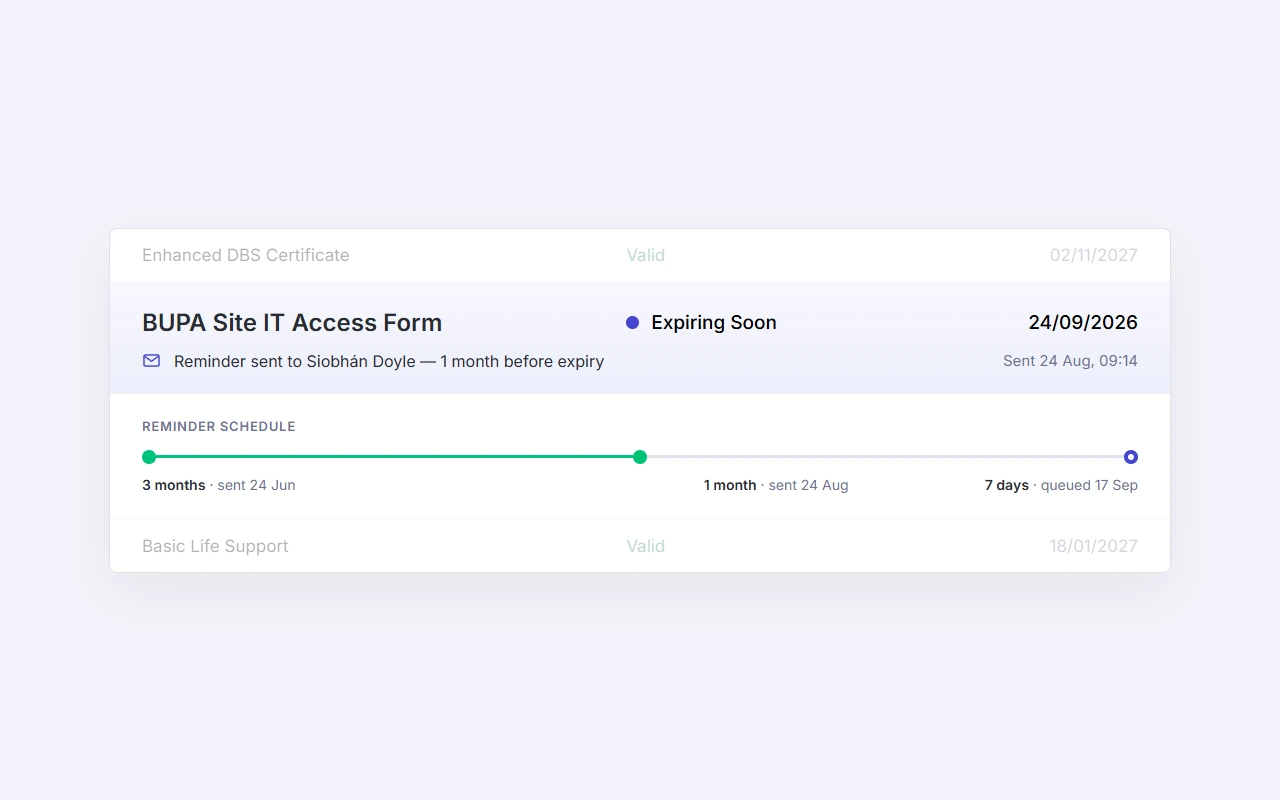
Task: Click the blue Expiring Soon status dot
Action: [x=632, y=322]
